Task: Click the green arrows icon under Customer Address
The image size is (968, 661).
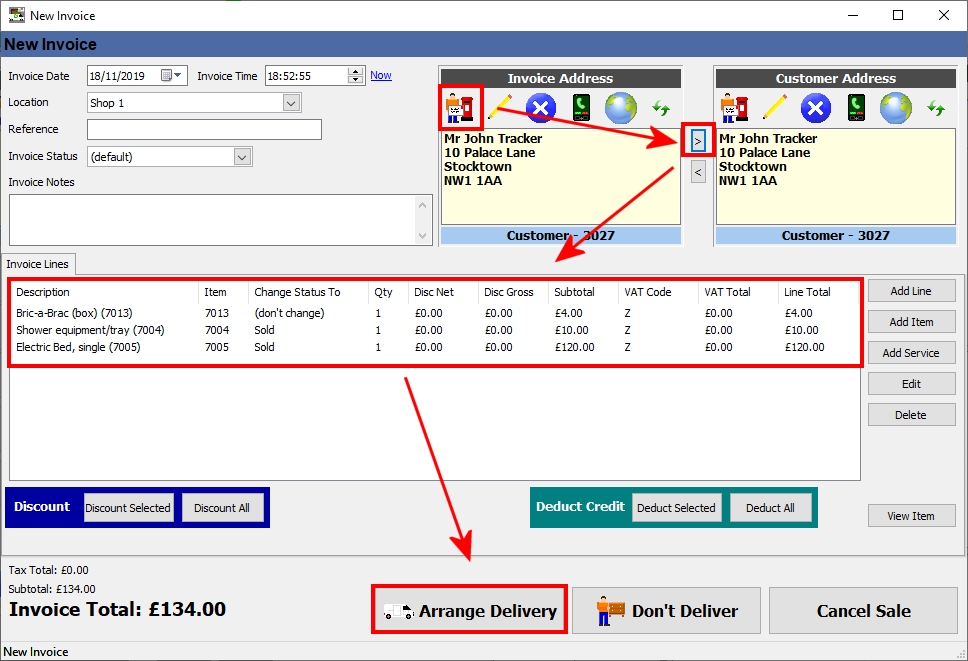Action: [x=936, y=107]
